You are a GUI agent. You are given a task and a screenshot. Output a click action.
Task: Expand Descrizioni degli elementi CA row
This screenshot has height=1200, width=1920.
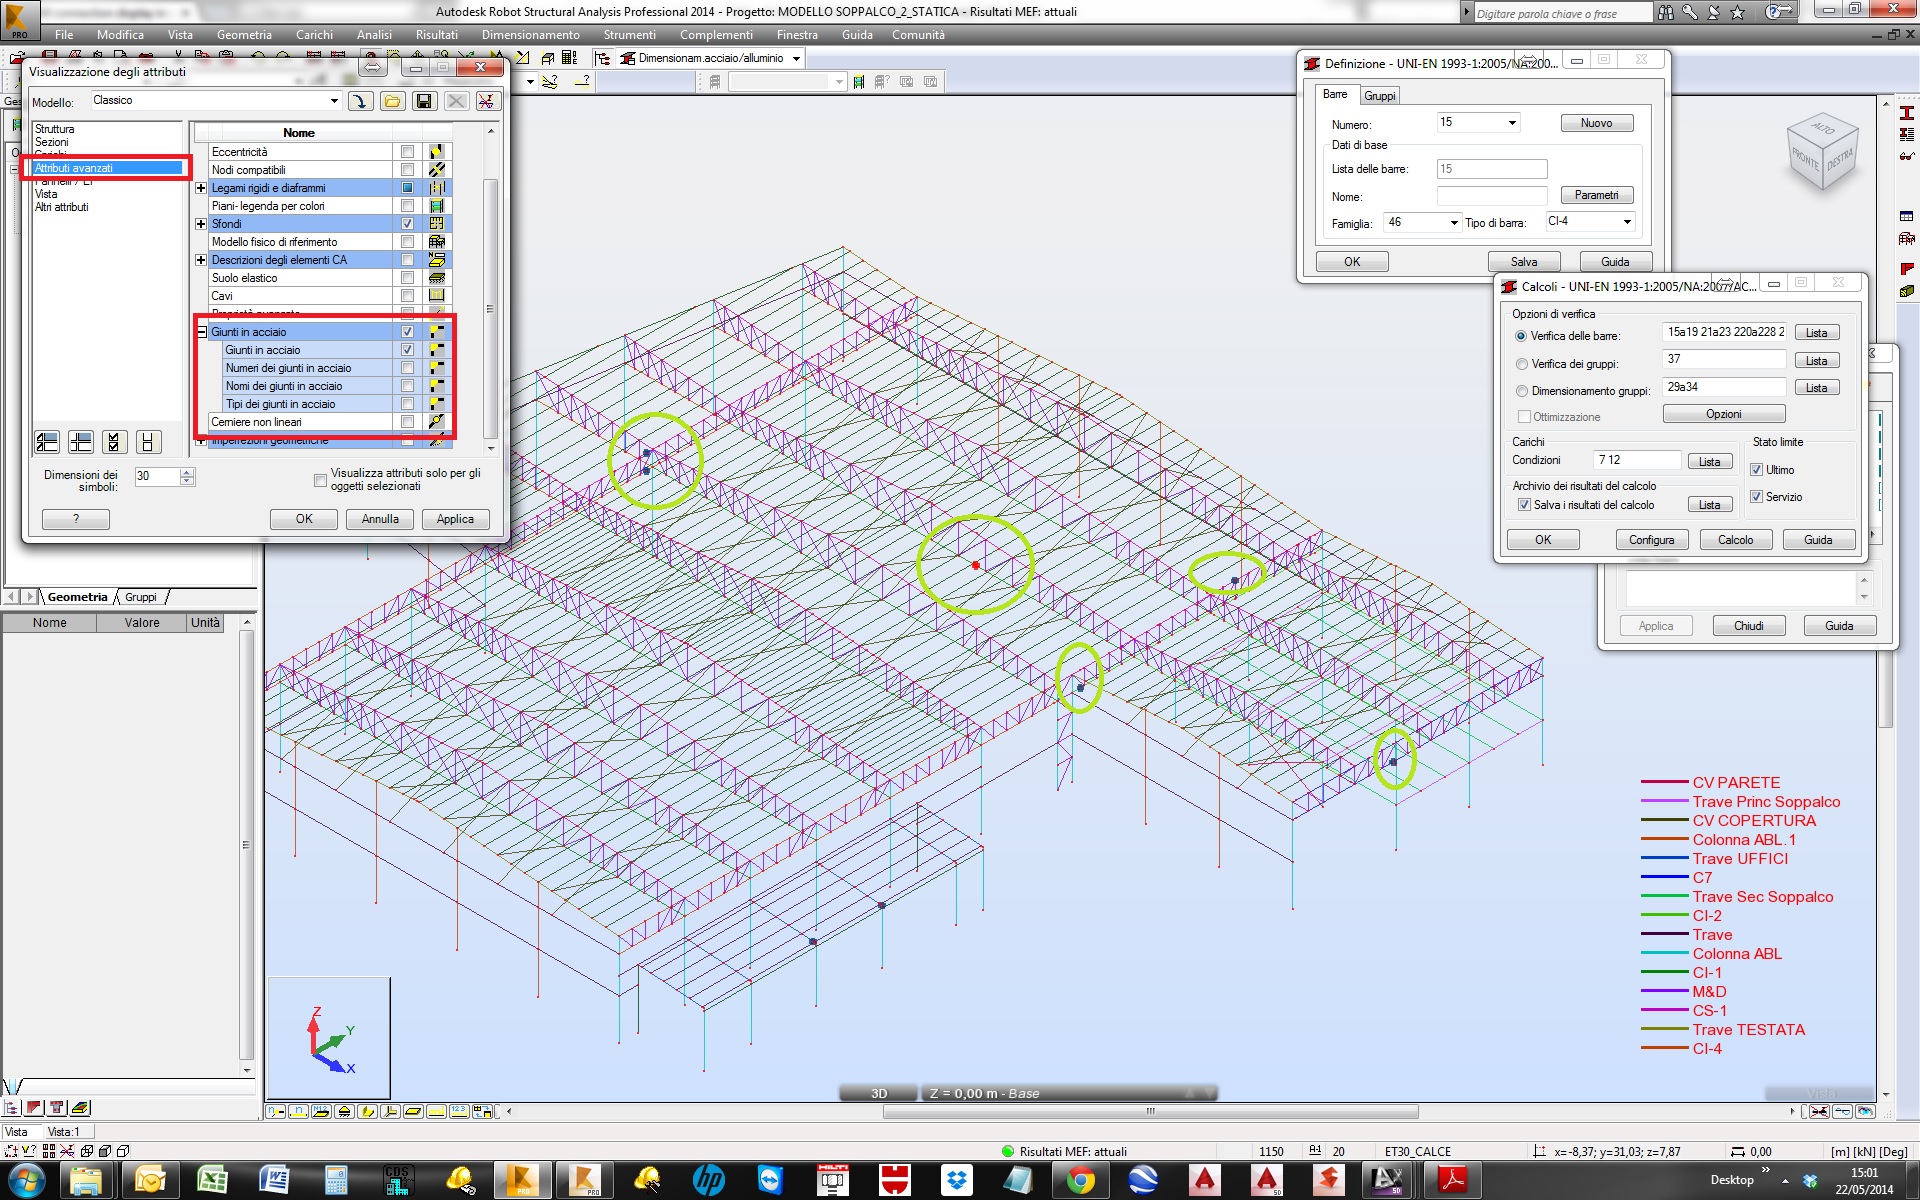[x=201, y=260]
